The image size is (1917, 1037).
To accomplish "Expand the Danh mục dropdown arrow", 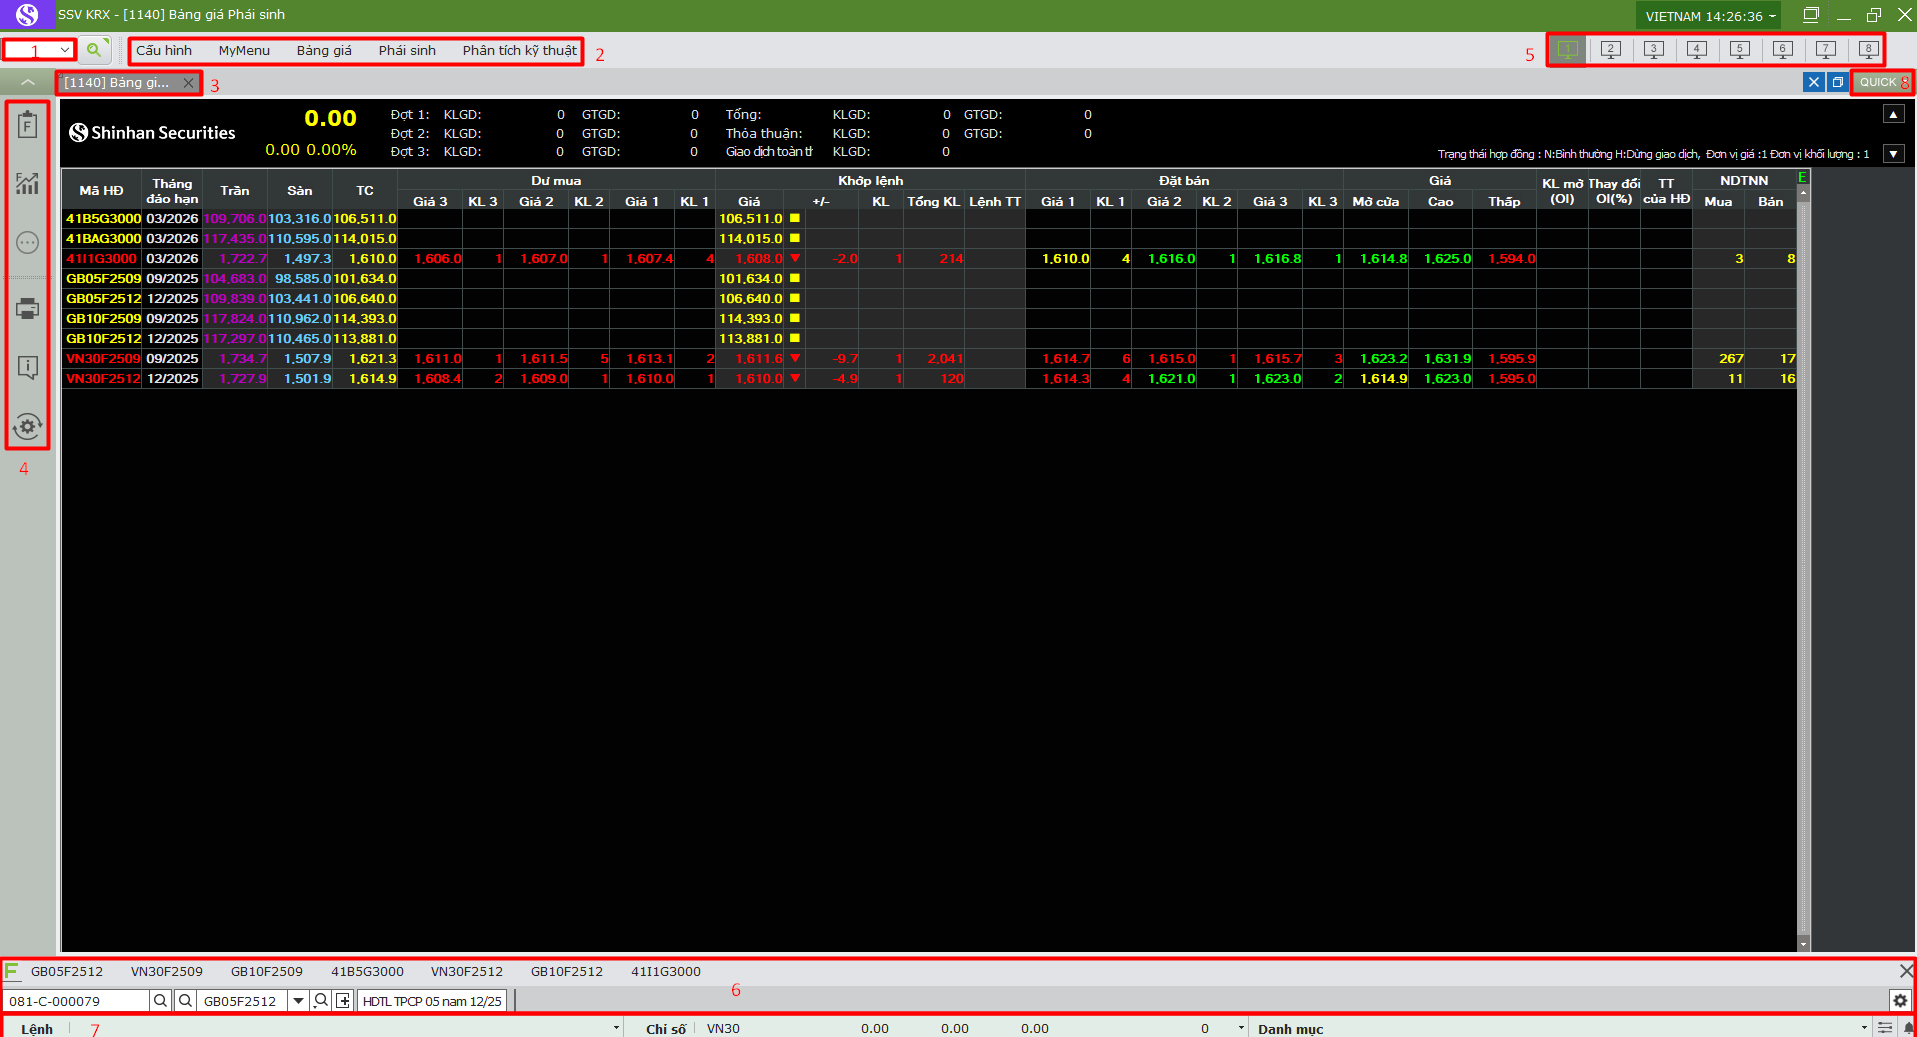I will pyautogui.click(x=1864, y=1028).
